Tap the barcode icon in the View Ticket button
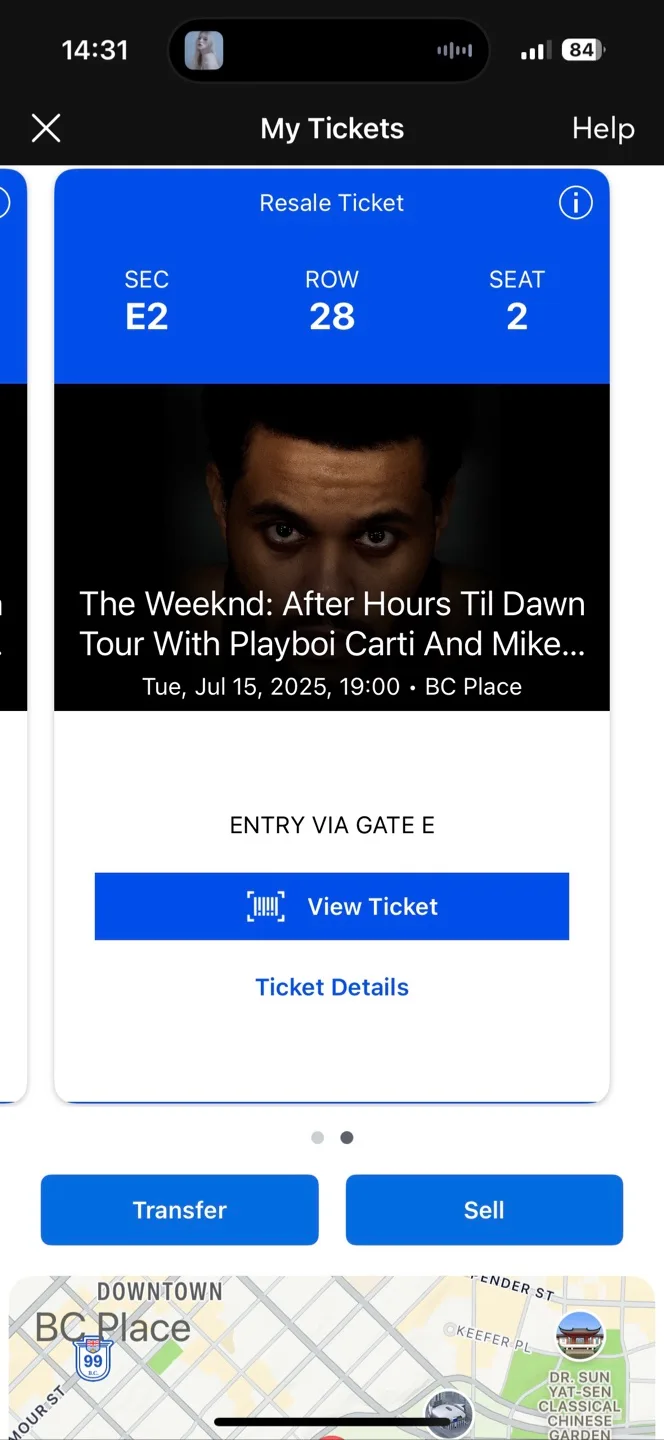664x1440 pixels. [x=266, y=907]
